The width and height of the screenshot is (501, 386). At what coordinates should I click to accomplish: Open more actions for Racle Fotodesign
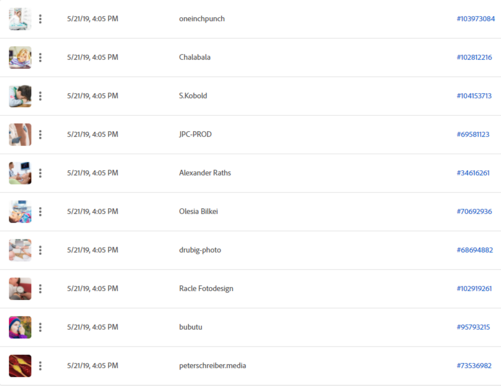[x=40, y=289]
